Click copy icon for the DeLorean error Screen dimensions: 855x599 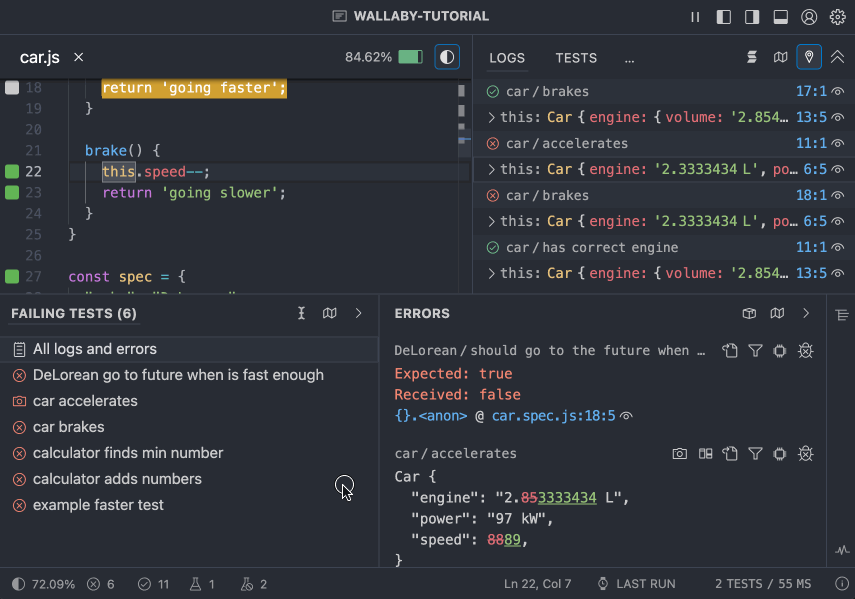730,350
